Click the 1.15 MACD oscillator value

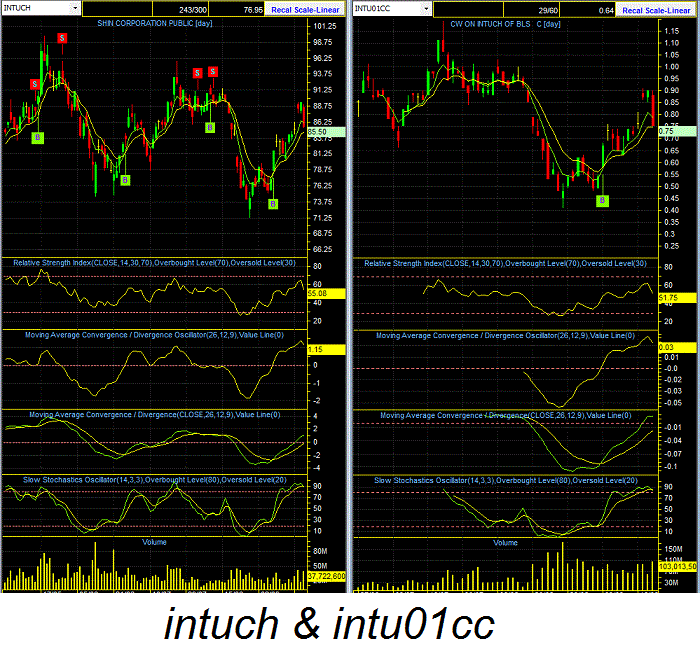coord(326,350)
